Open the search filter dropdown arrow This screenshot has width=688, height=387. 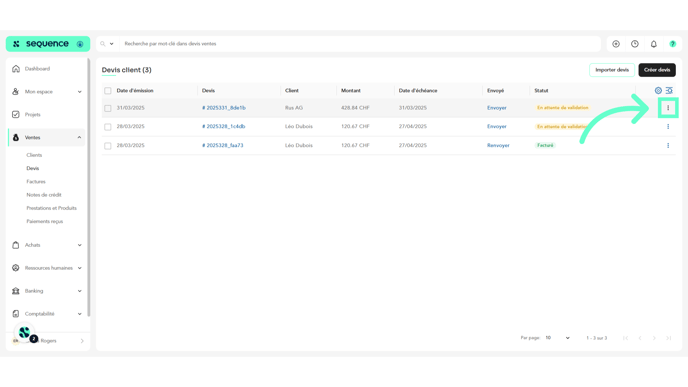(111, 44)
